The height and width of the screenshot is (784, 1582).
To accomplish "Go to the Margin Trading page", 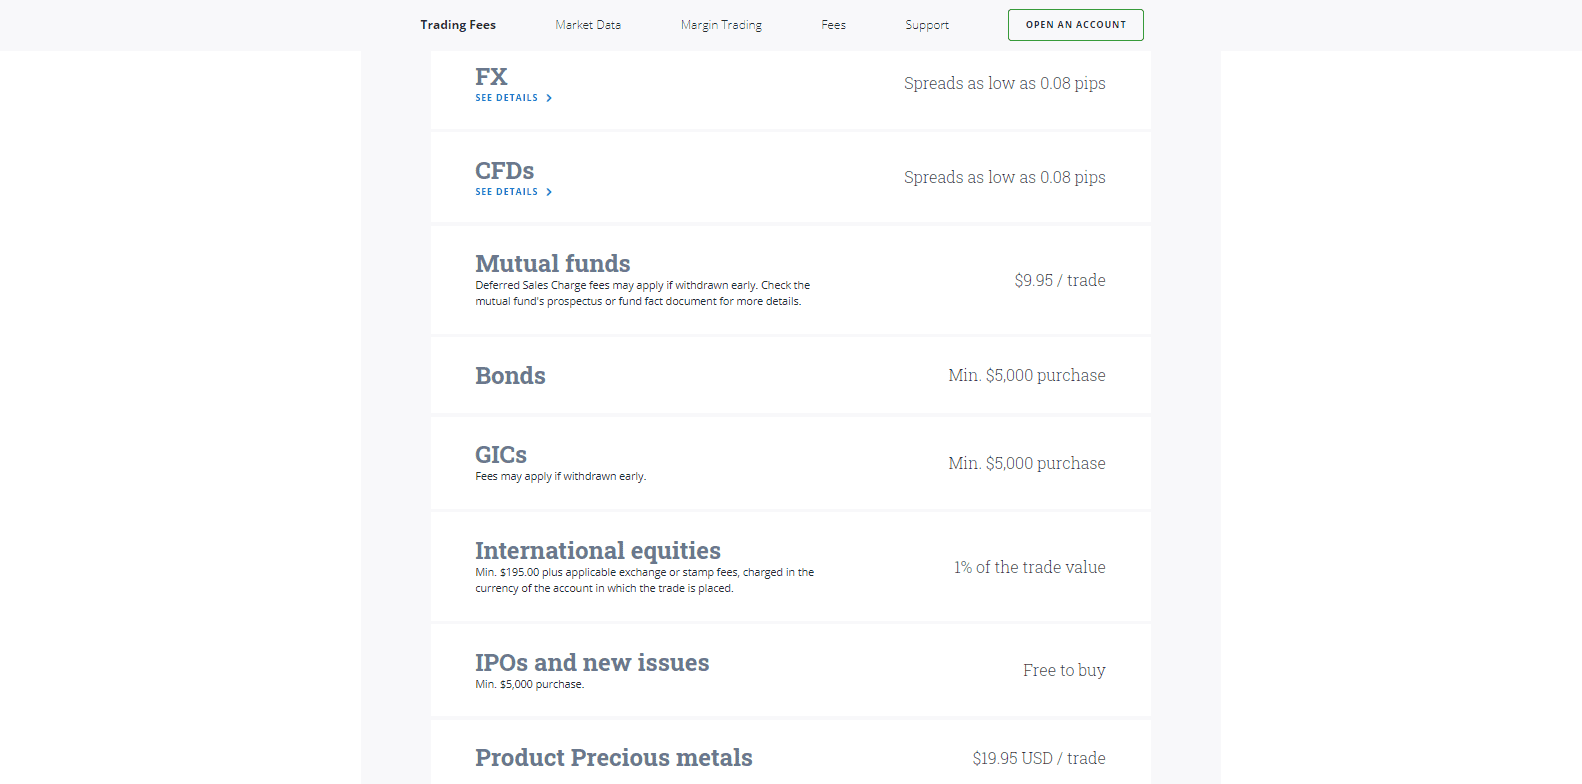I will point(721,24).
